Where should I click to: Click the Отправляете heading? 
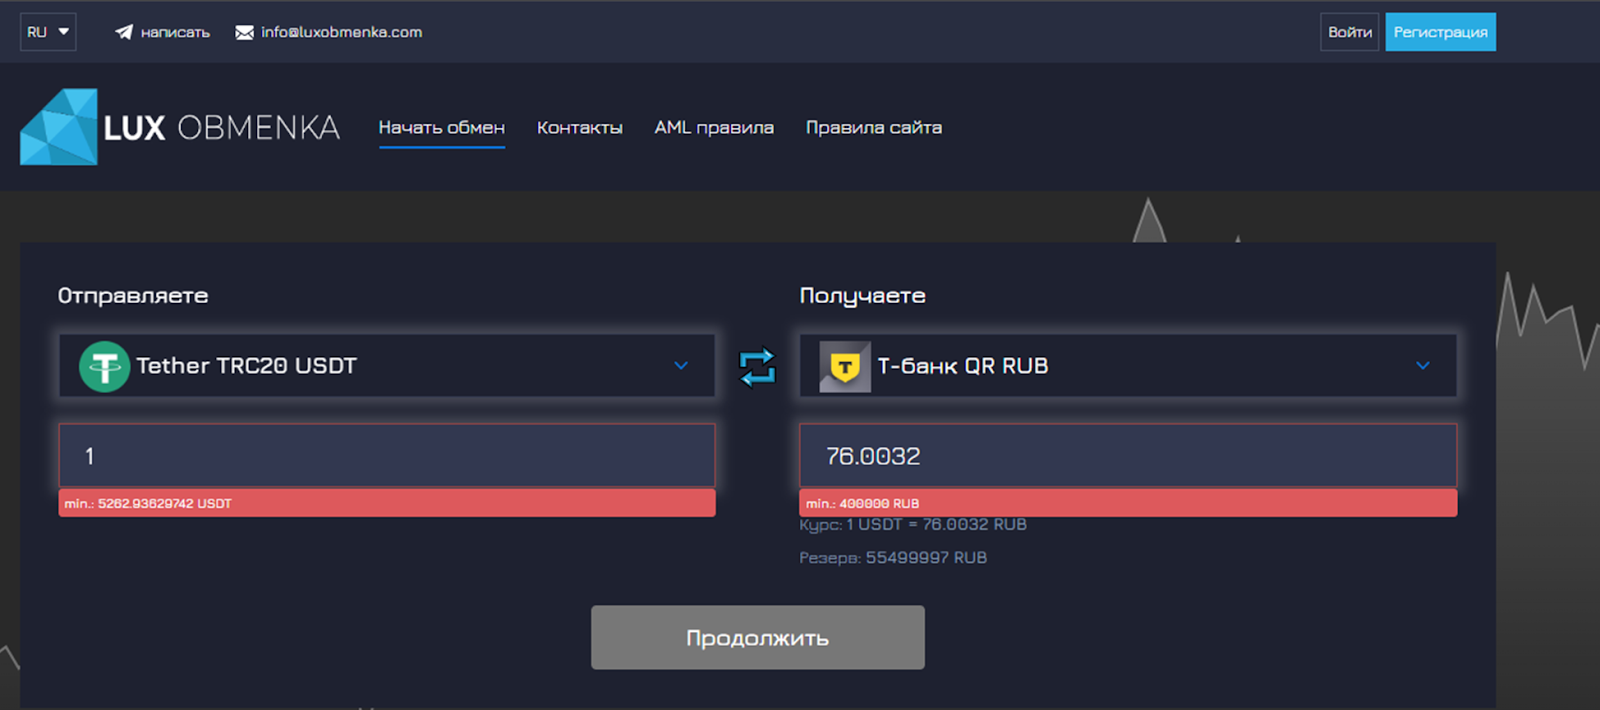coord(133,296)
